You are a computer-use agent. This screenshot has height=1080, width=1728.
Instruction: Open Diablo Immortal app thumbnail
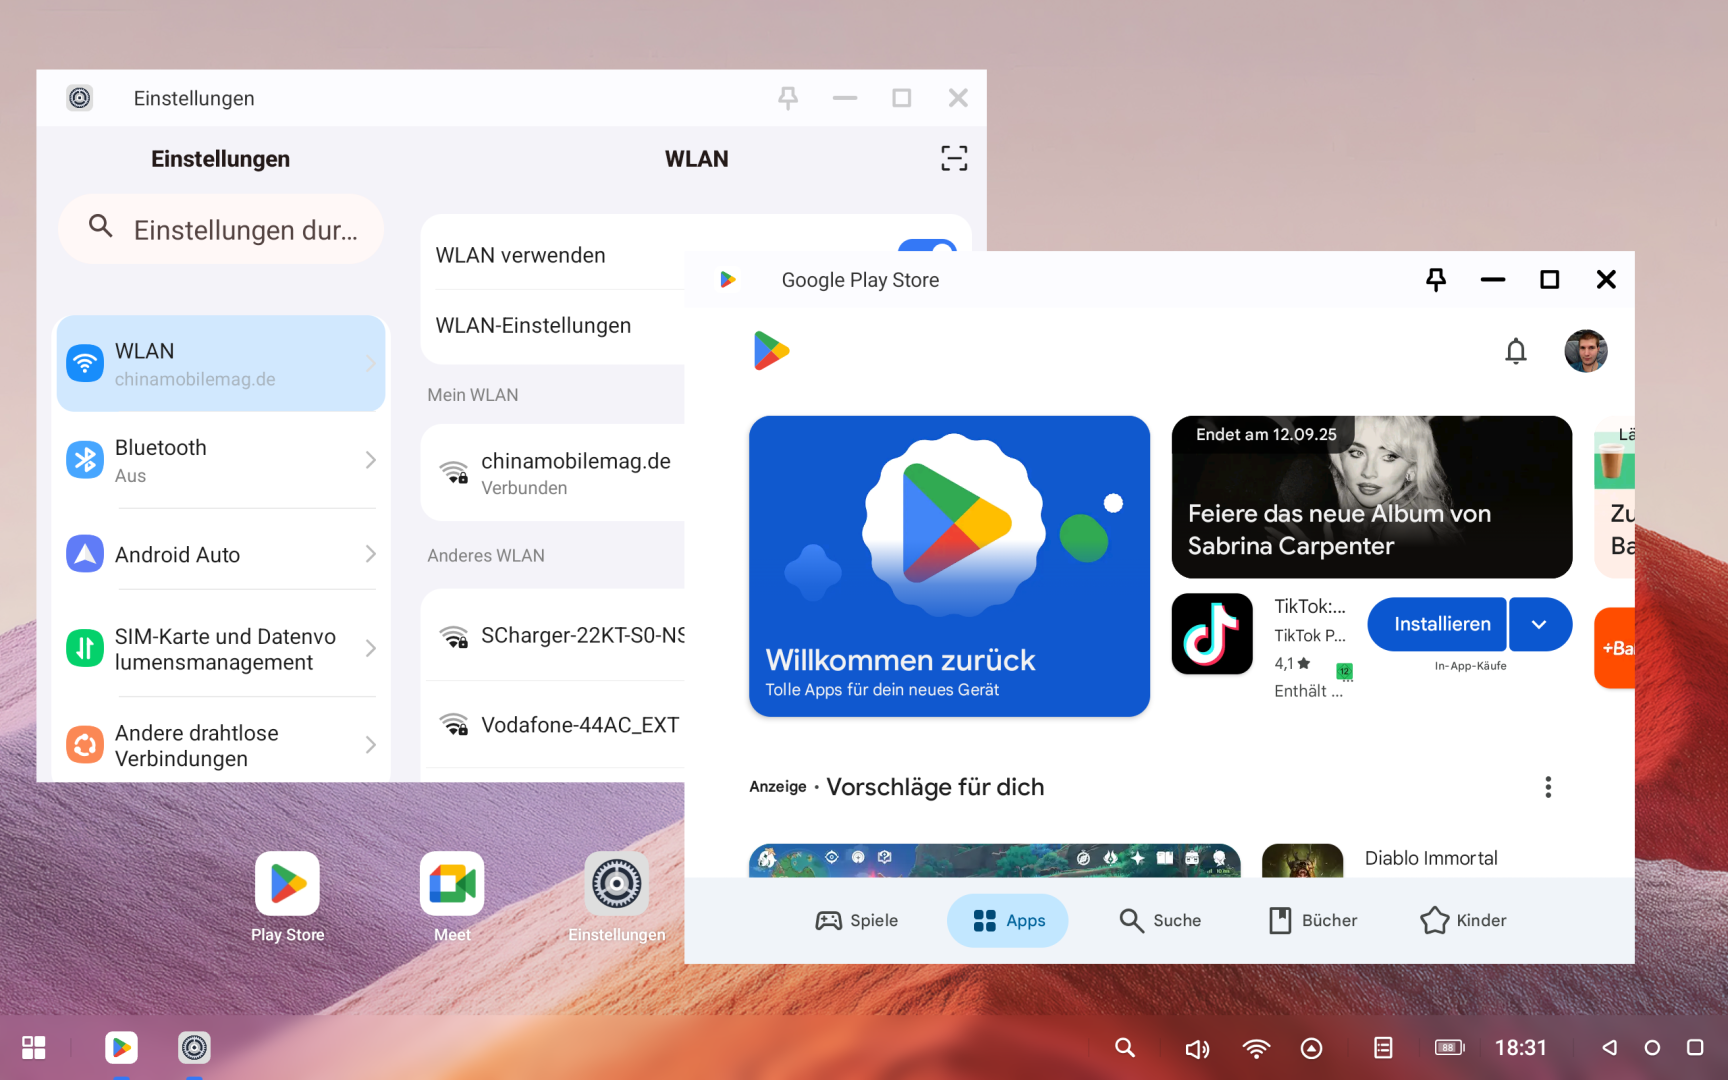pyautogui.click(x=1302, y=861)
